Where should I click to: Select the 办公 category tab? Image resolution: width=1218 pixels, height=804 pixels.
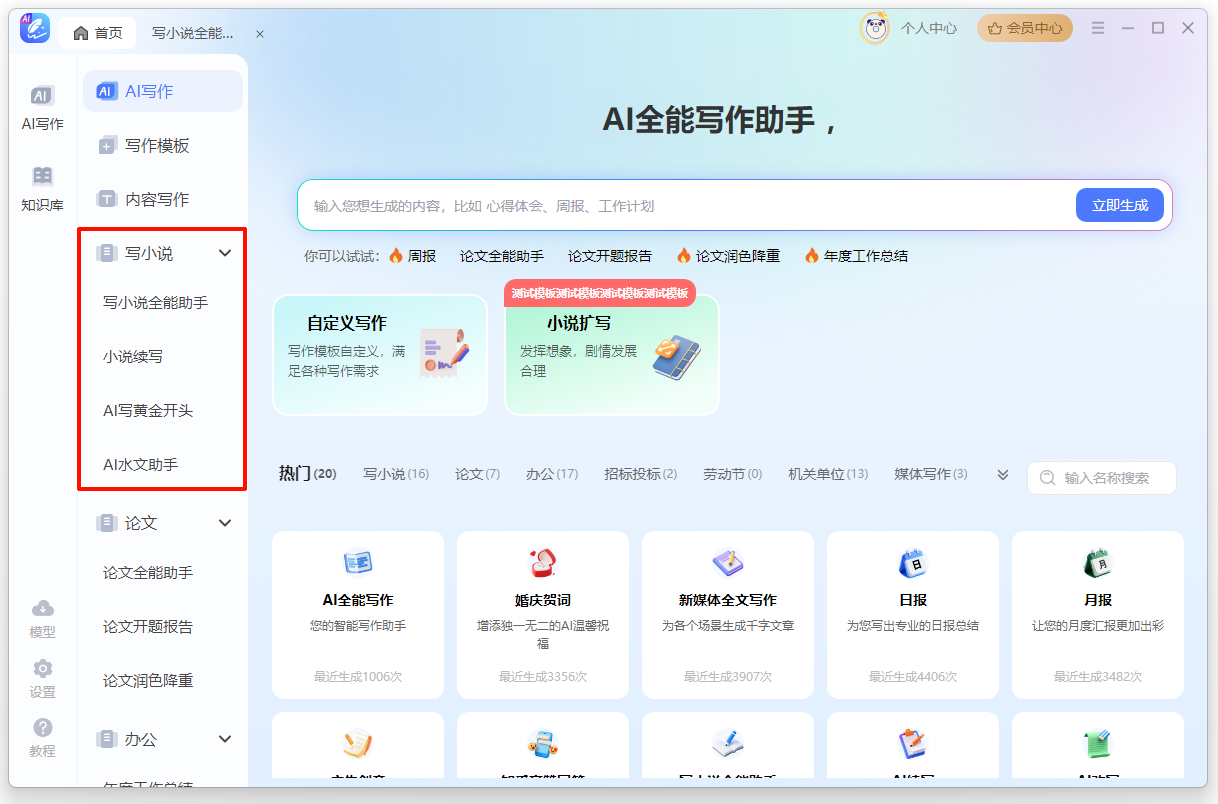tap(551, 474)
